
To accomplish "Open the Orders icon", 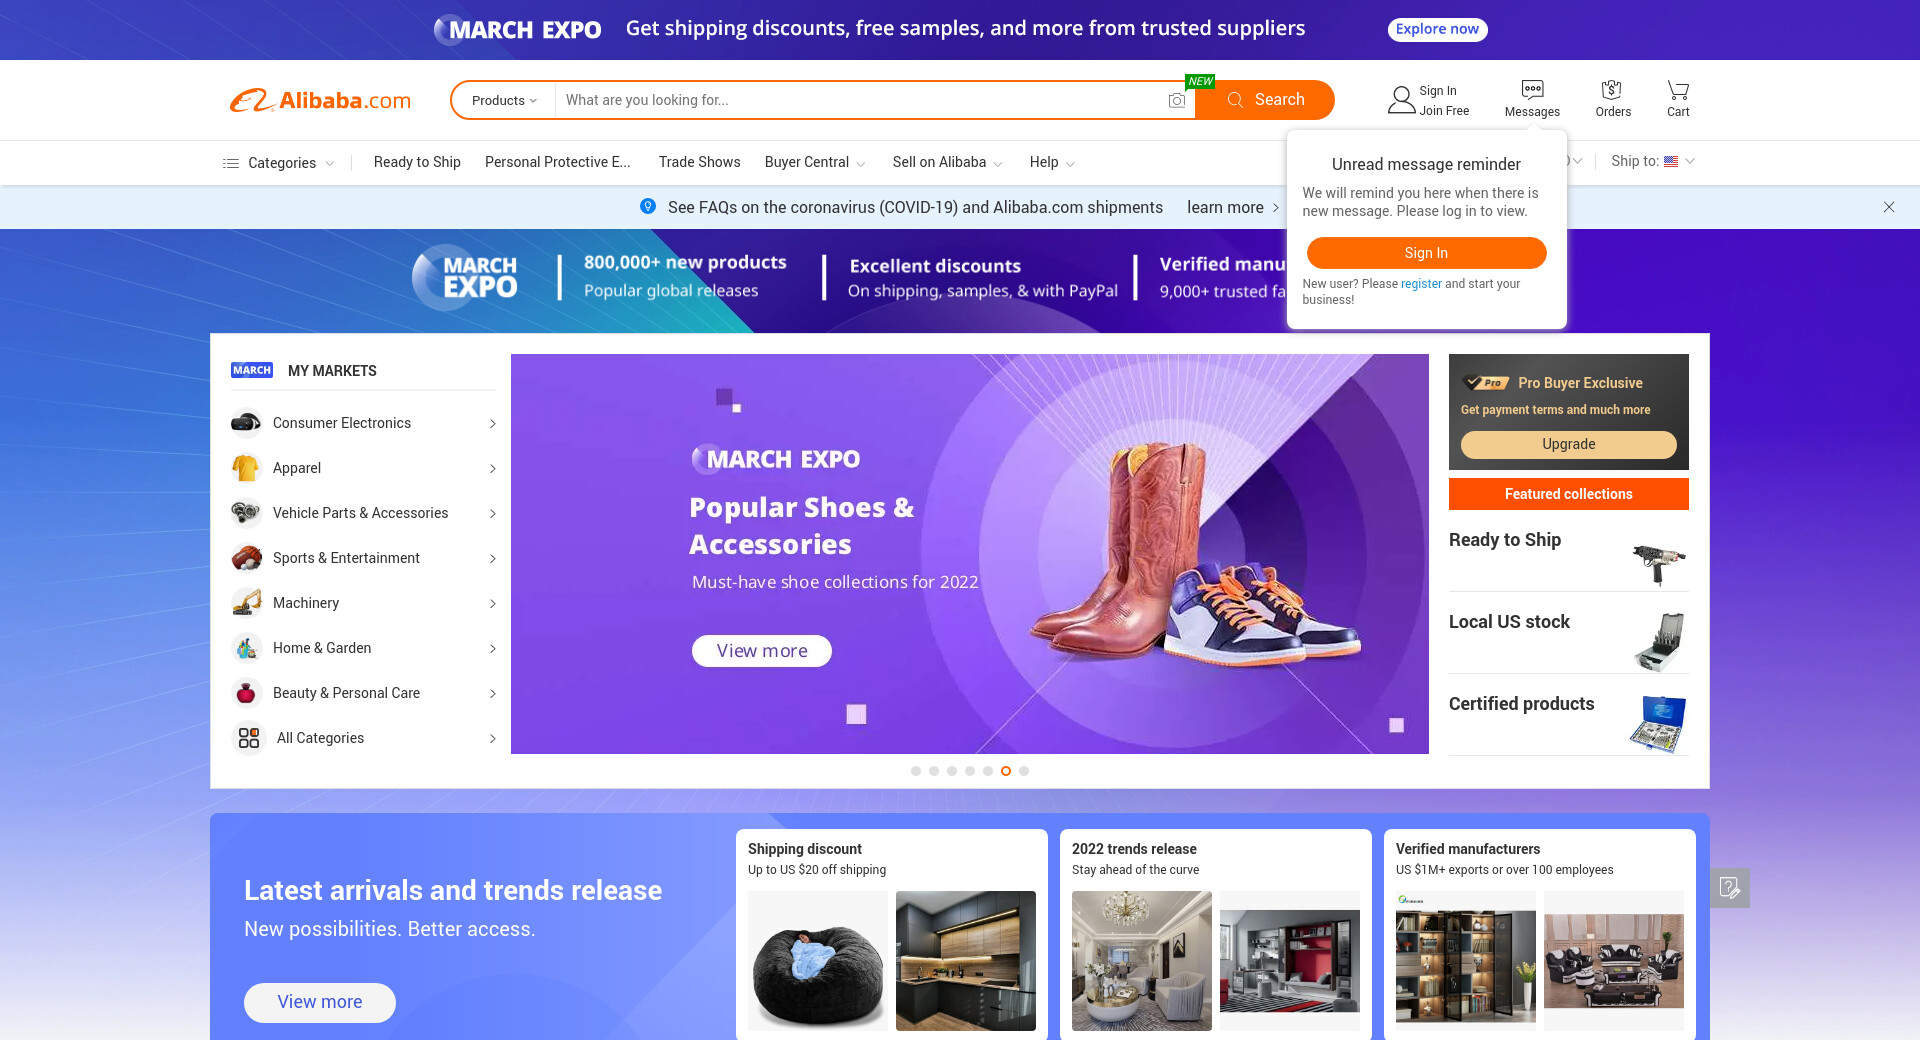I will tap(1612, 89).
